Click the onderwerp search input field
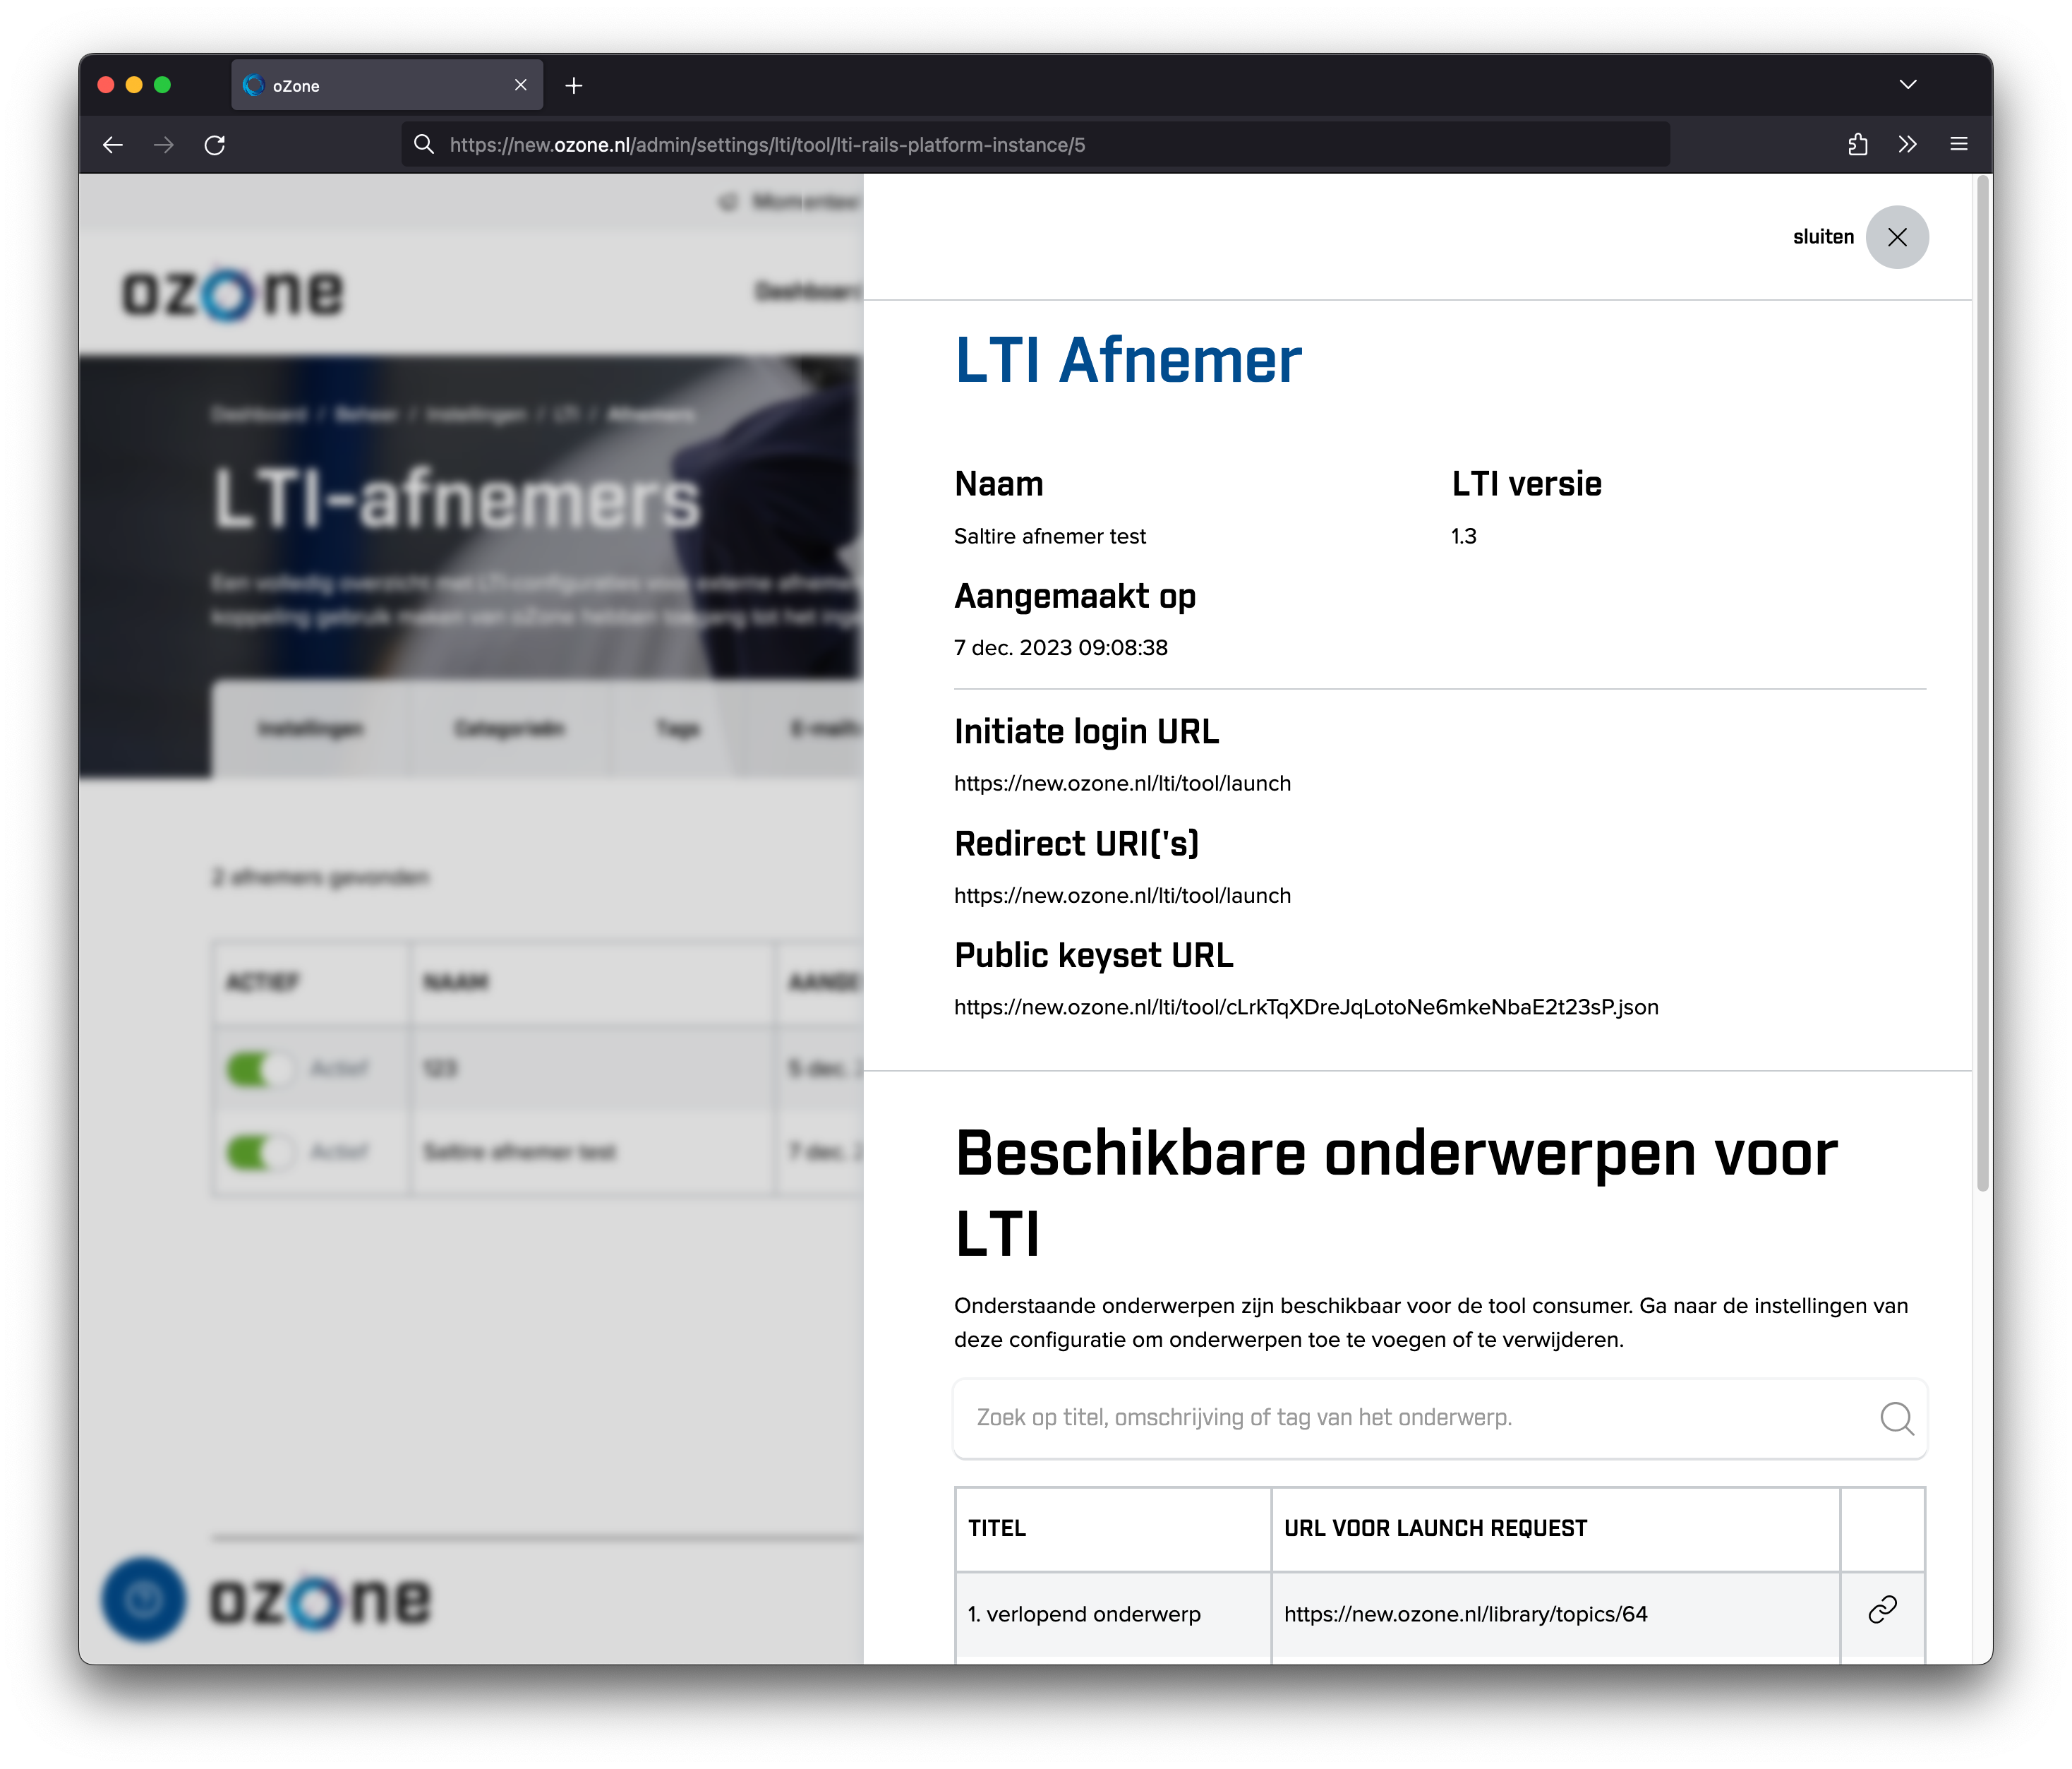The image size is (2072, 1769). pos(1350,1417)
